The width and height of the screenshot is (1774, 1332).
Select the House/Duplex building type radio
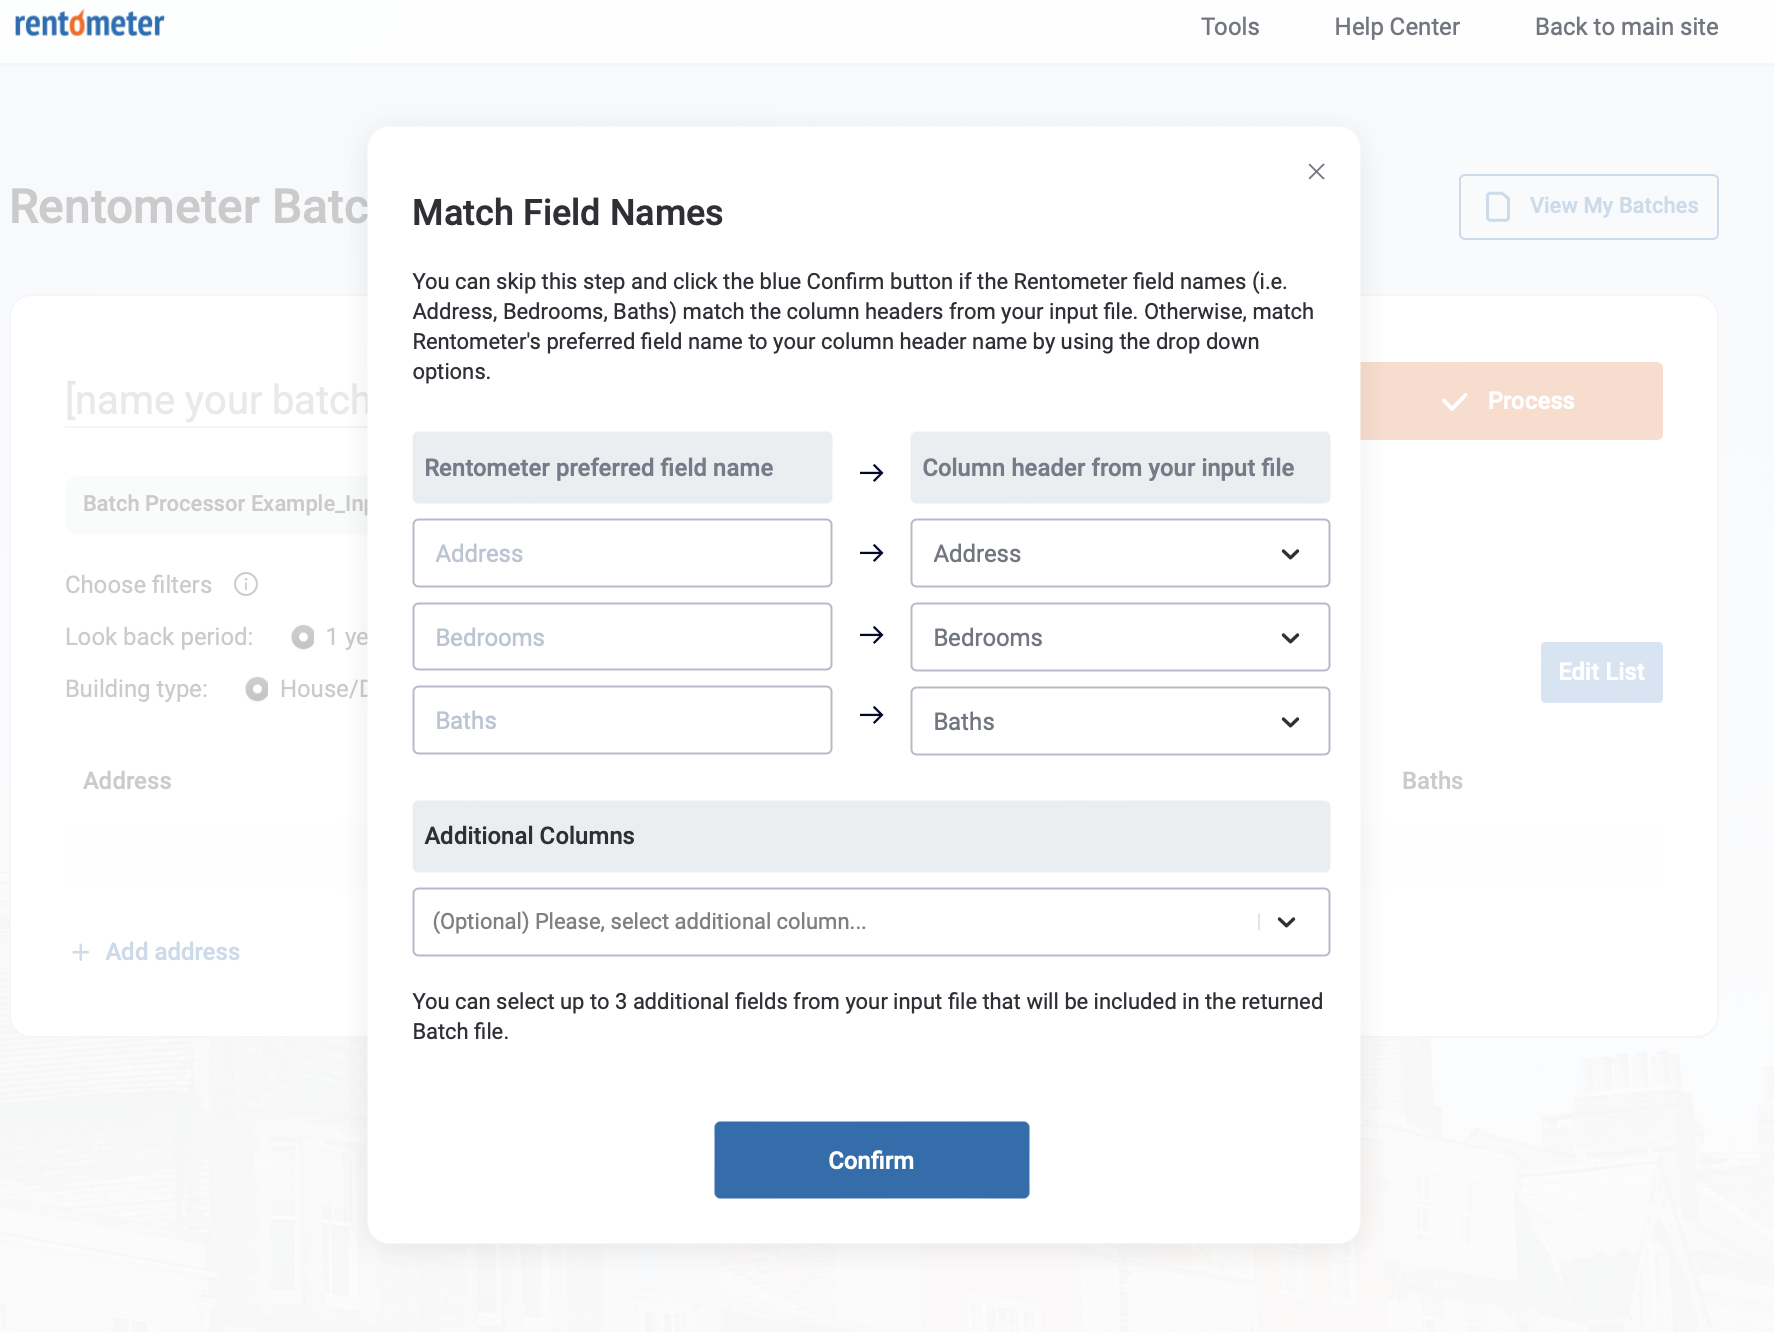pyautogui.click(x=257, y=689)
